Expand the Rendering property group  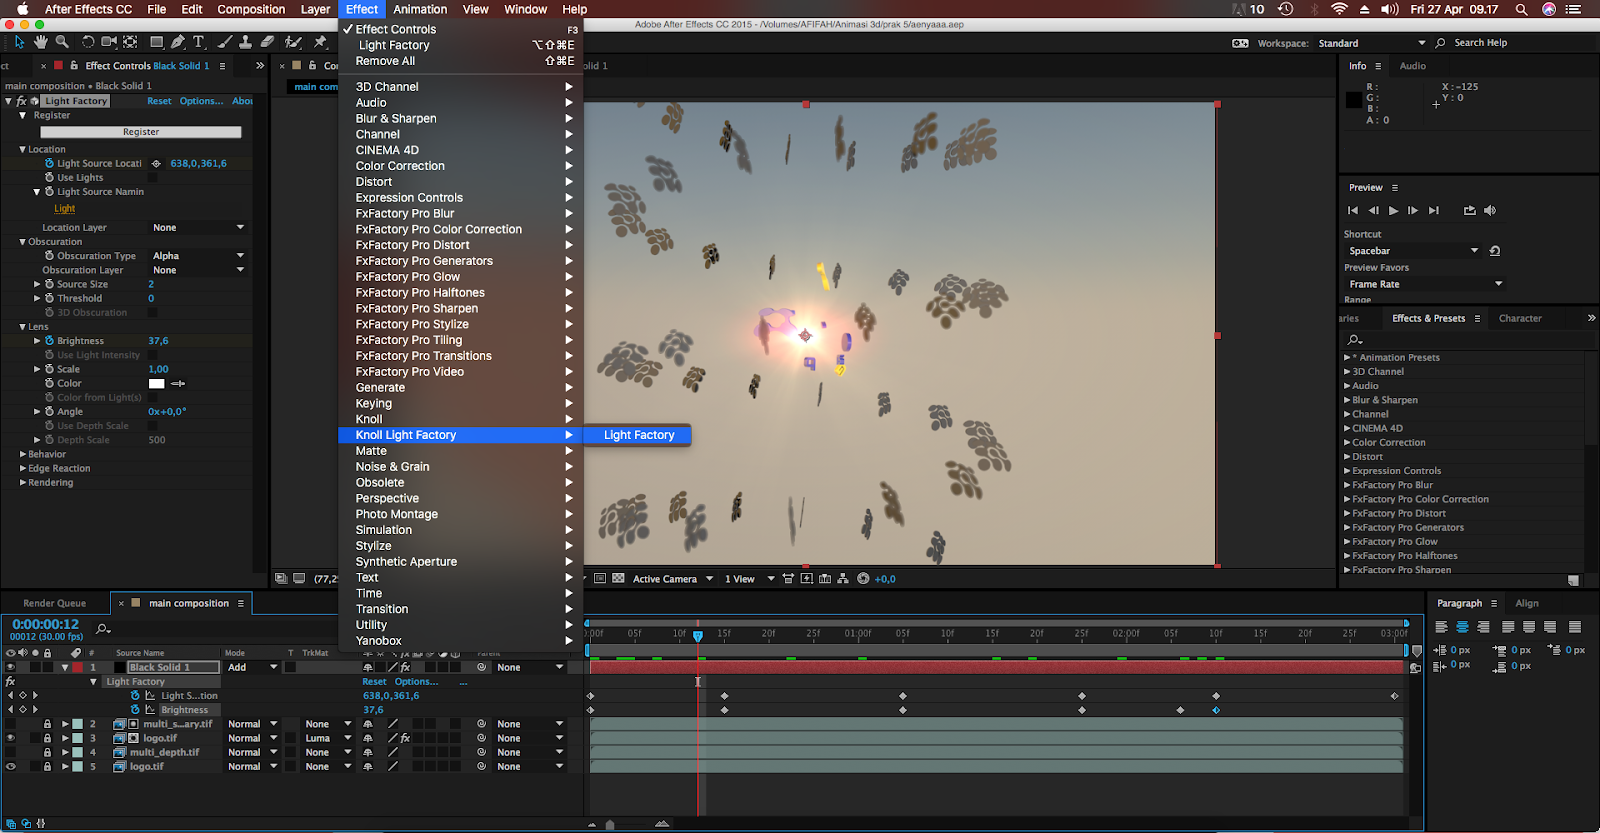[x=23, y=482]
